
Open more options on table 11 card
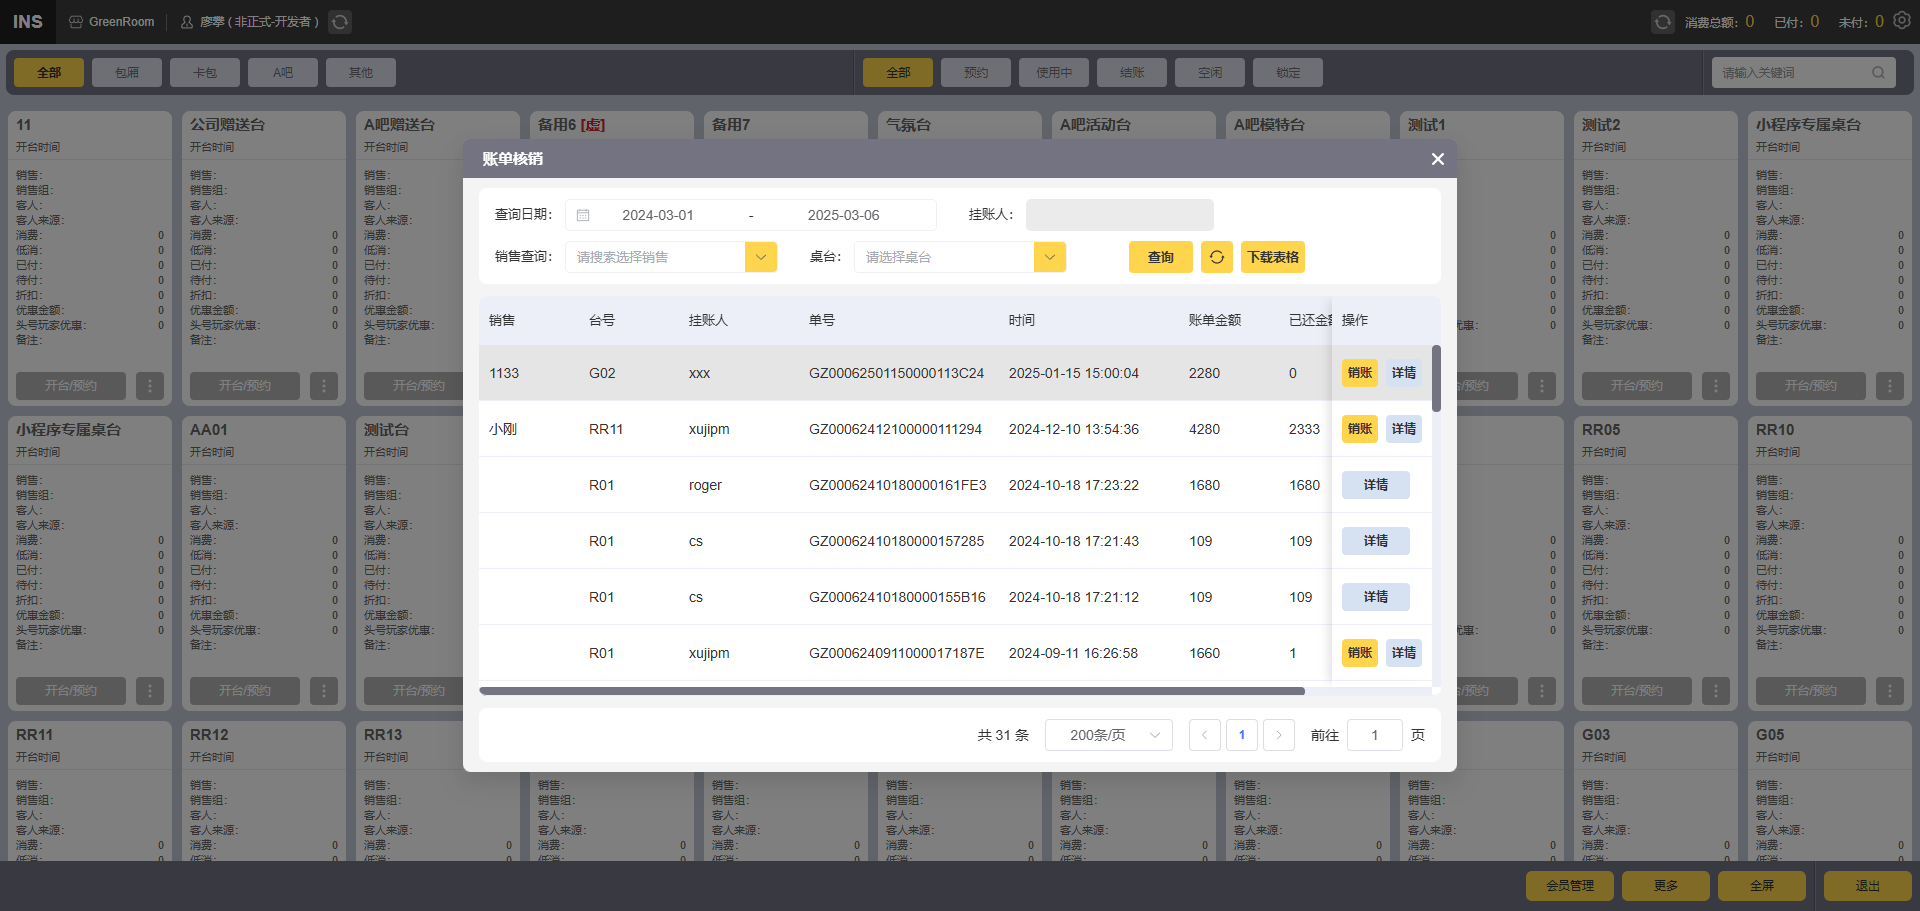(x=150, y=385)
